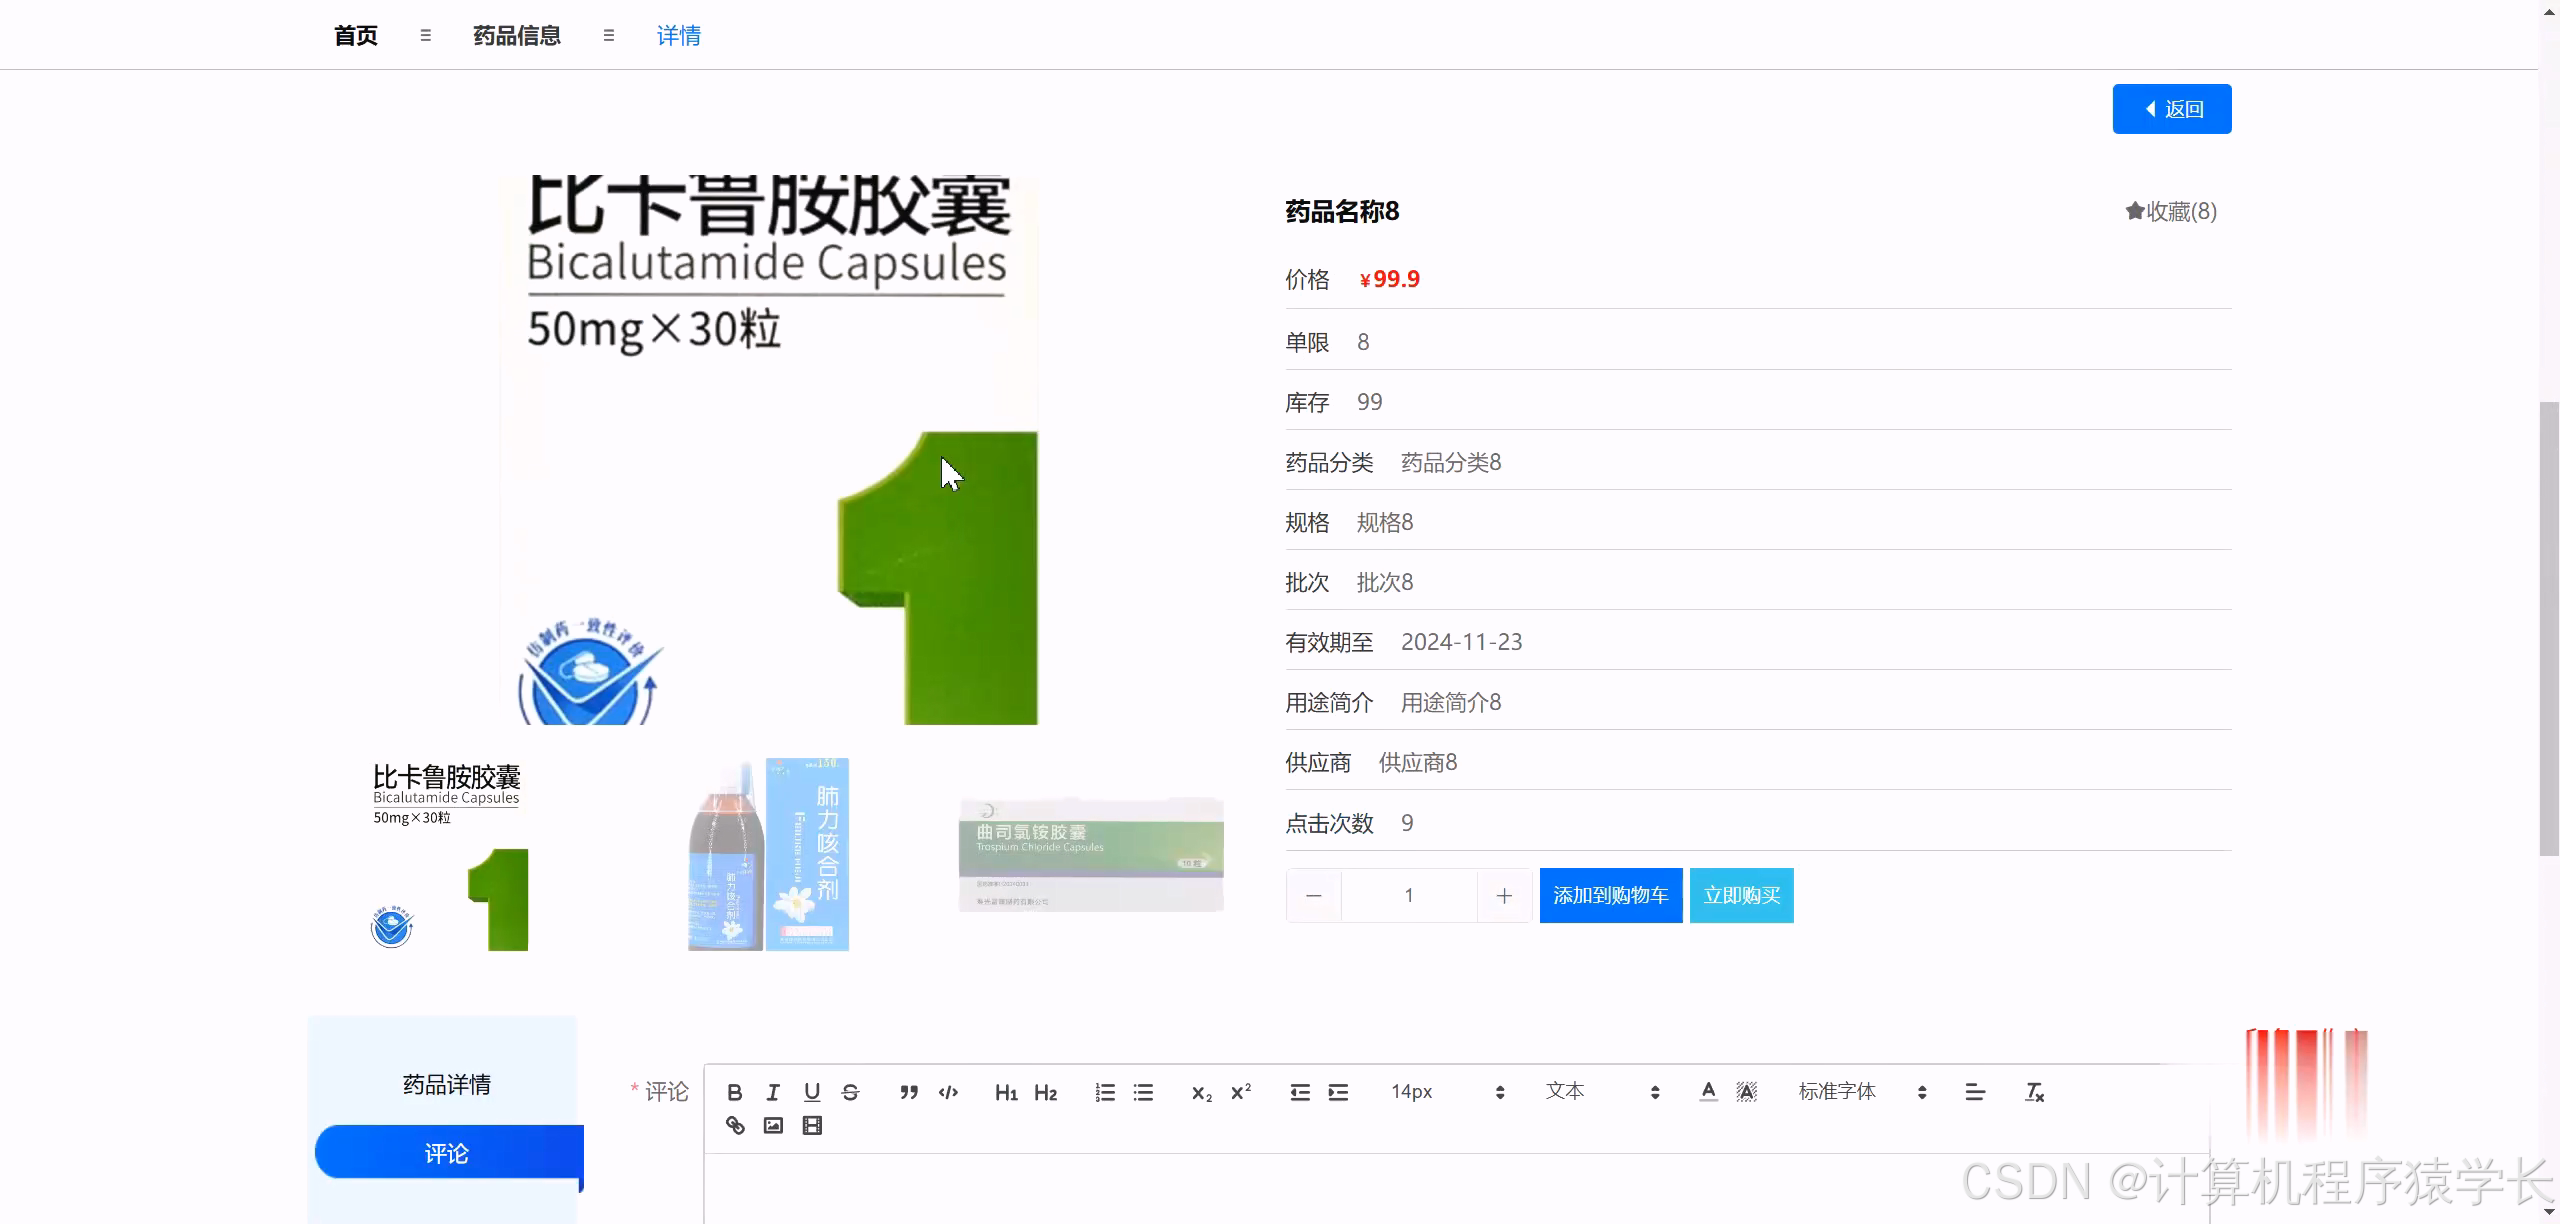
Task: Insert a blockquote in the editor
Action: tap(908, 1092)
